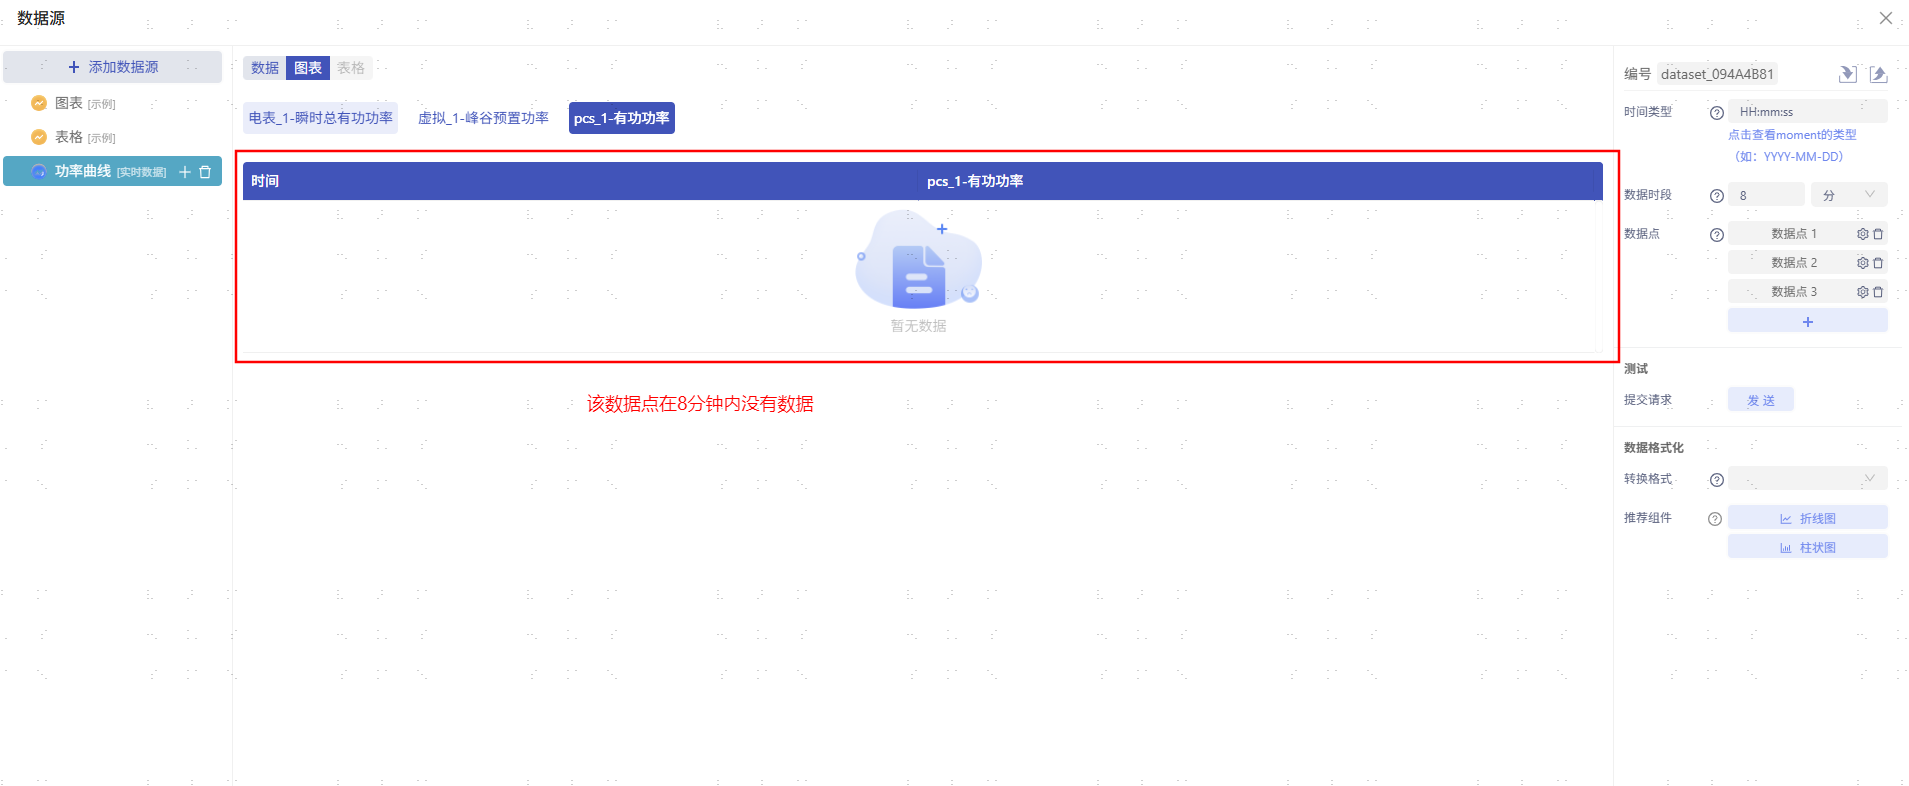Open settings gear for 数据点 3
Viewport: 1909px width, 786px height.
pyautogui.click(x=1862, y=292)
